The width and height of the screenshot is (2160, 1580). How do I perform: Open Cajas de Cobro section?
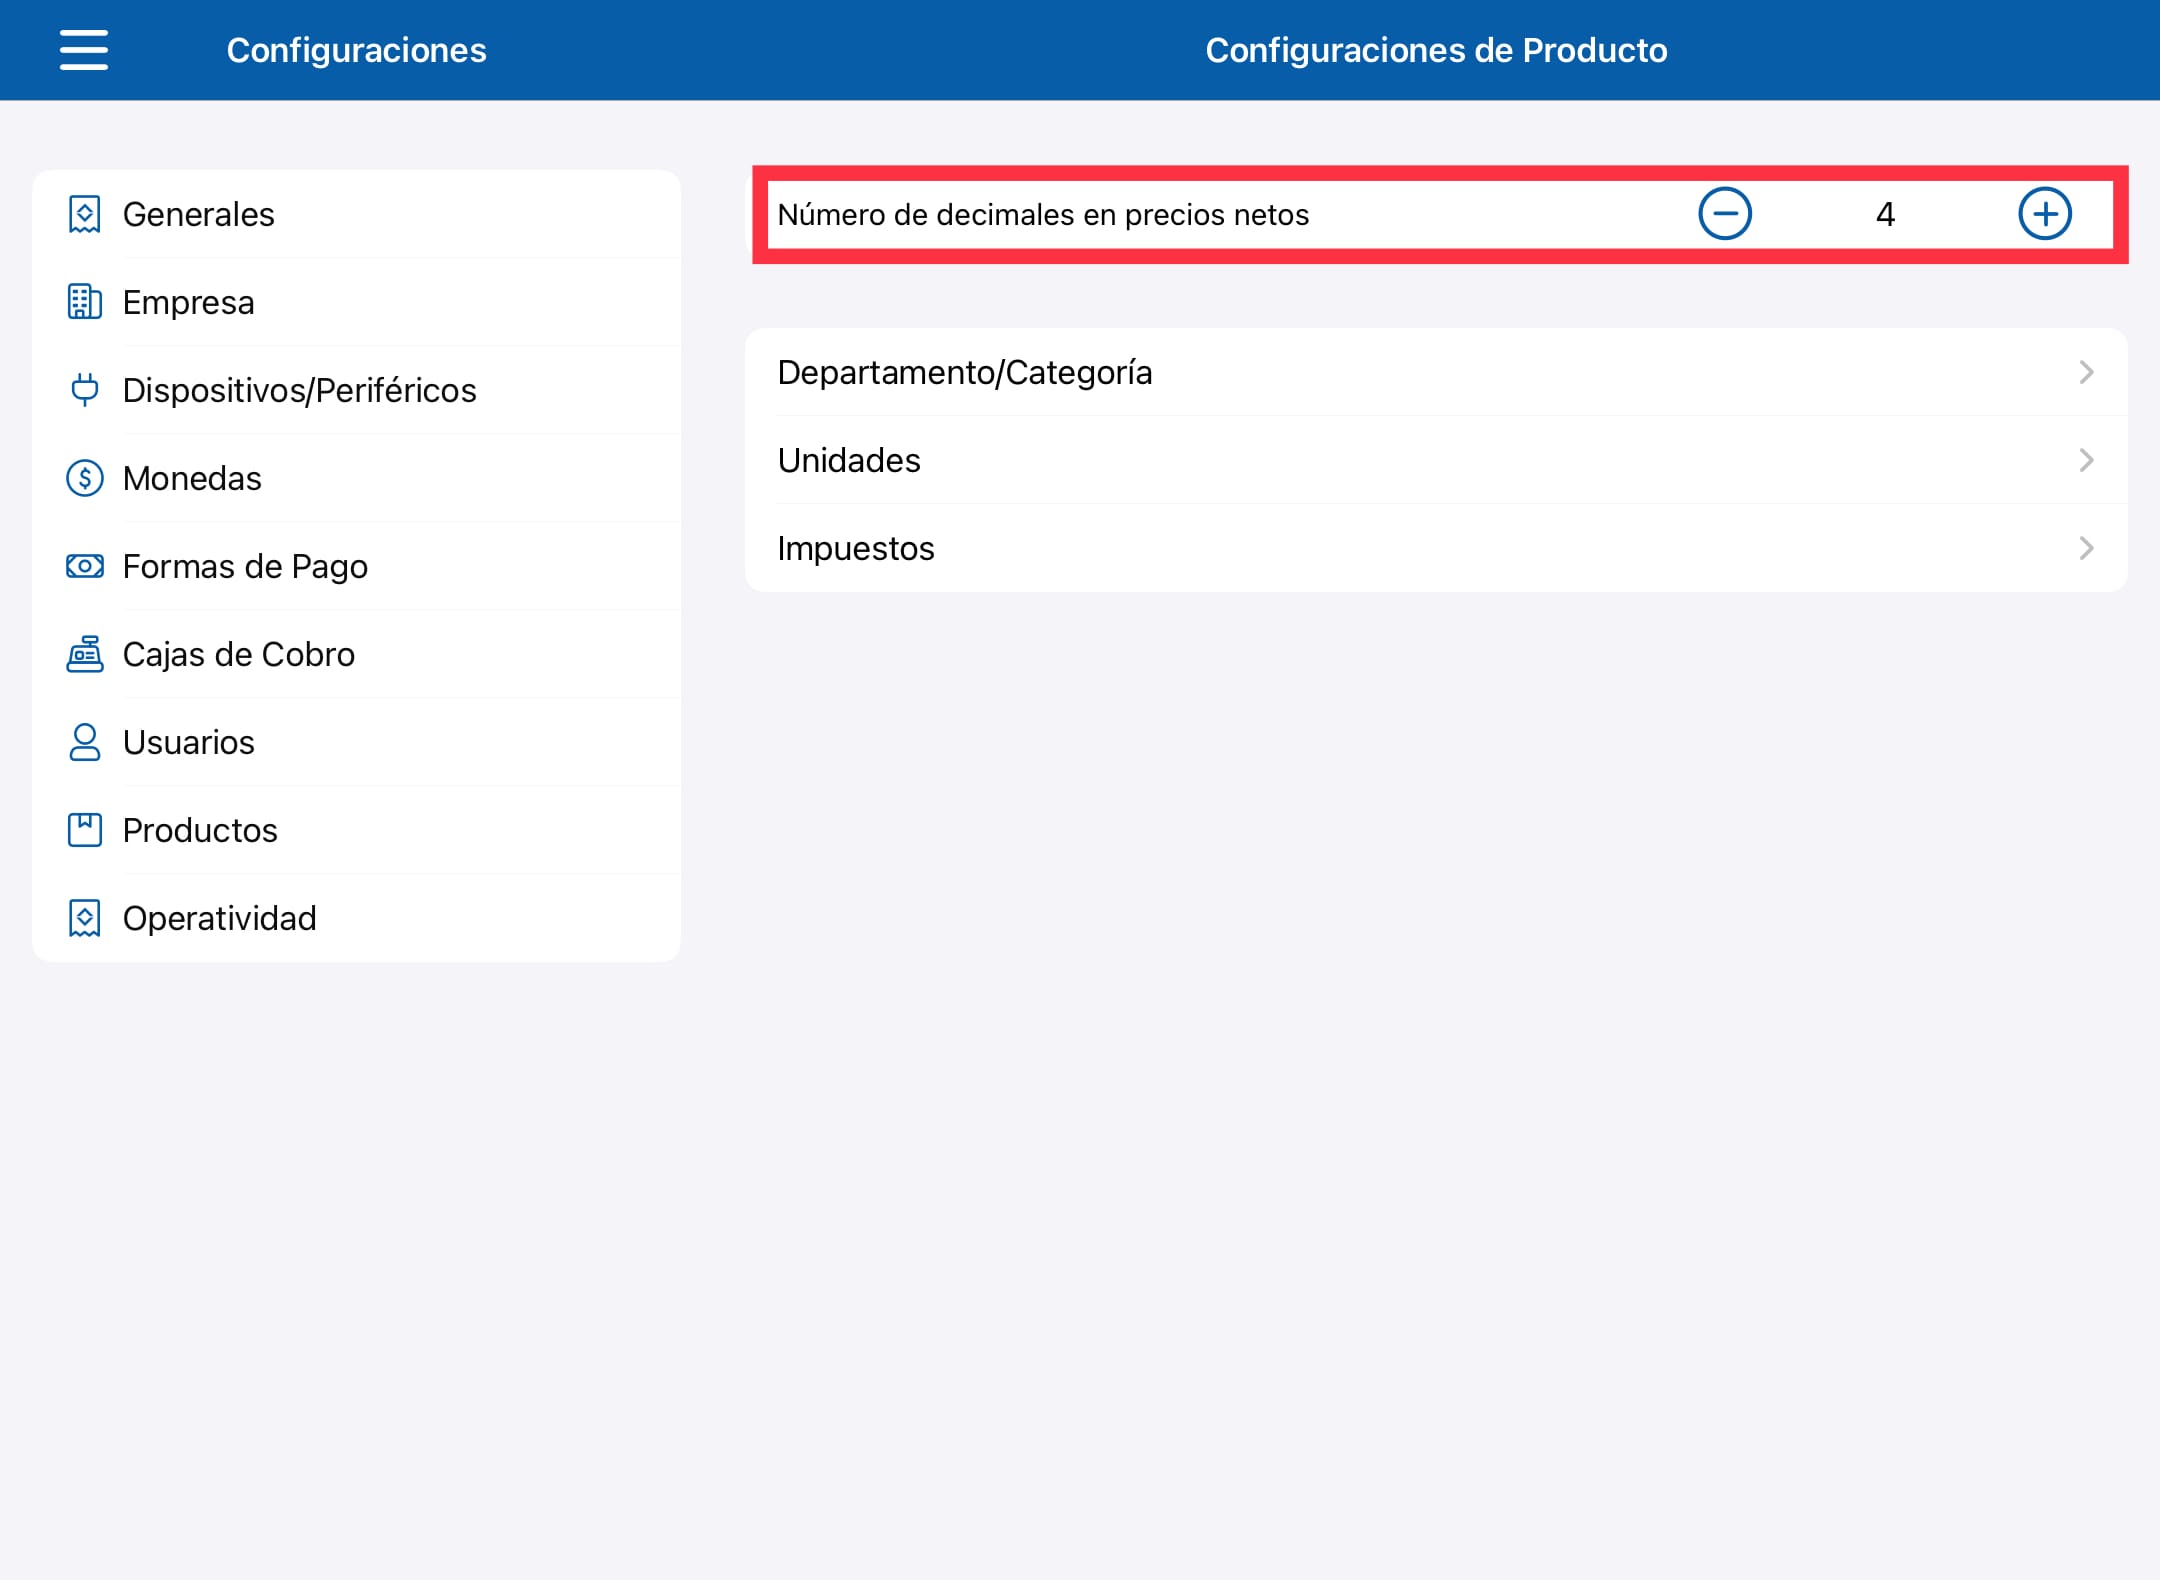point(357,654)
